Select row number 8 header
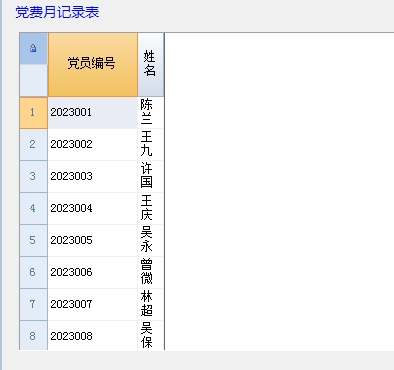Screen dimensions: 394x370 (33, 336)
